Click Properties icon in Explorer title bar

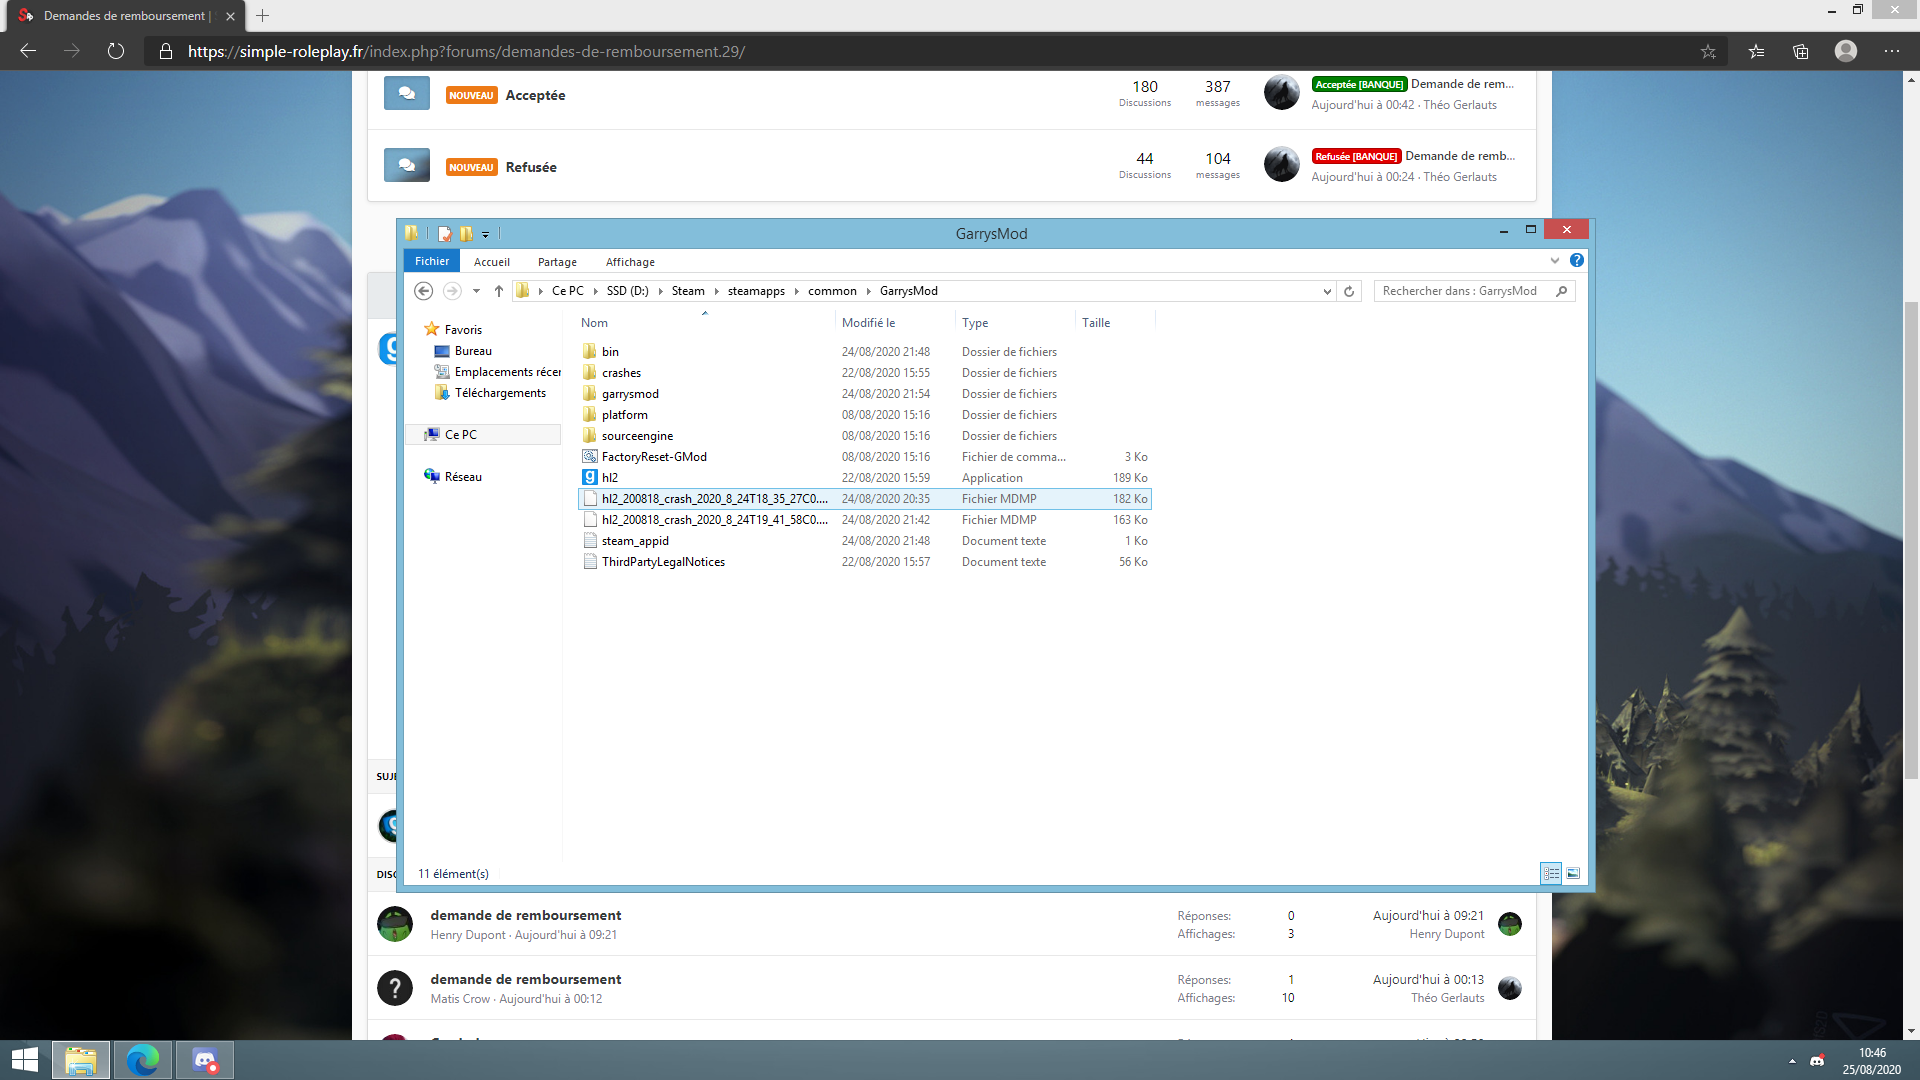[445, 234]
